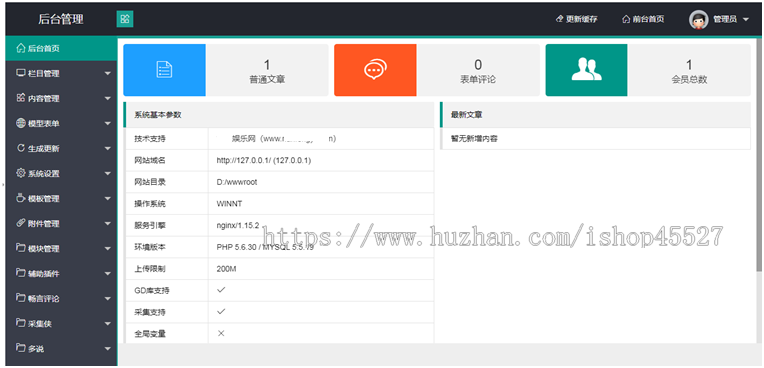Open the 采集侠 sidebar label
Viewport: 764px width, 368px height.
coord(39,324)
